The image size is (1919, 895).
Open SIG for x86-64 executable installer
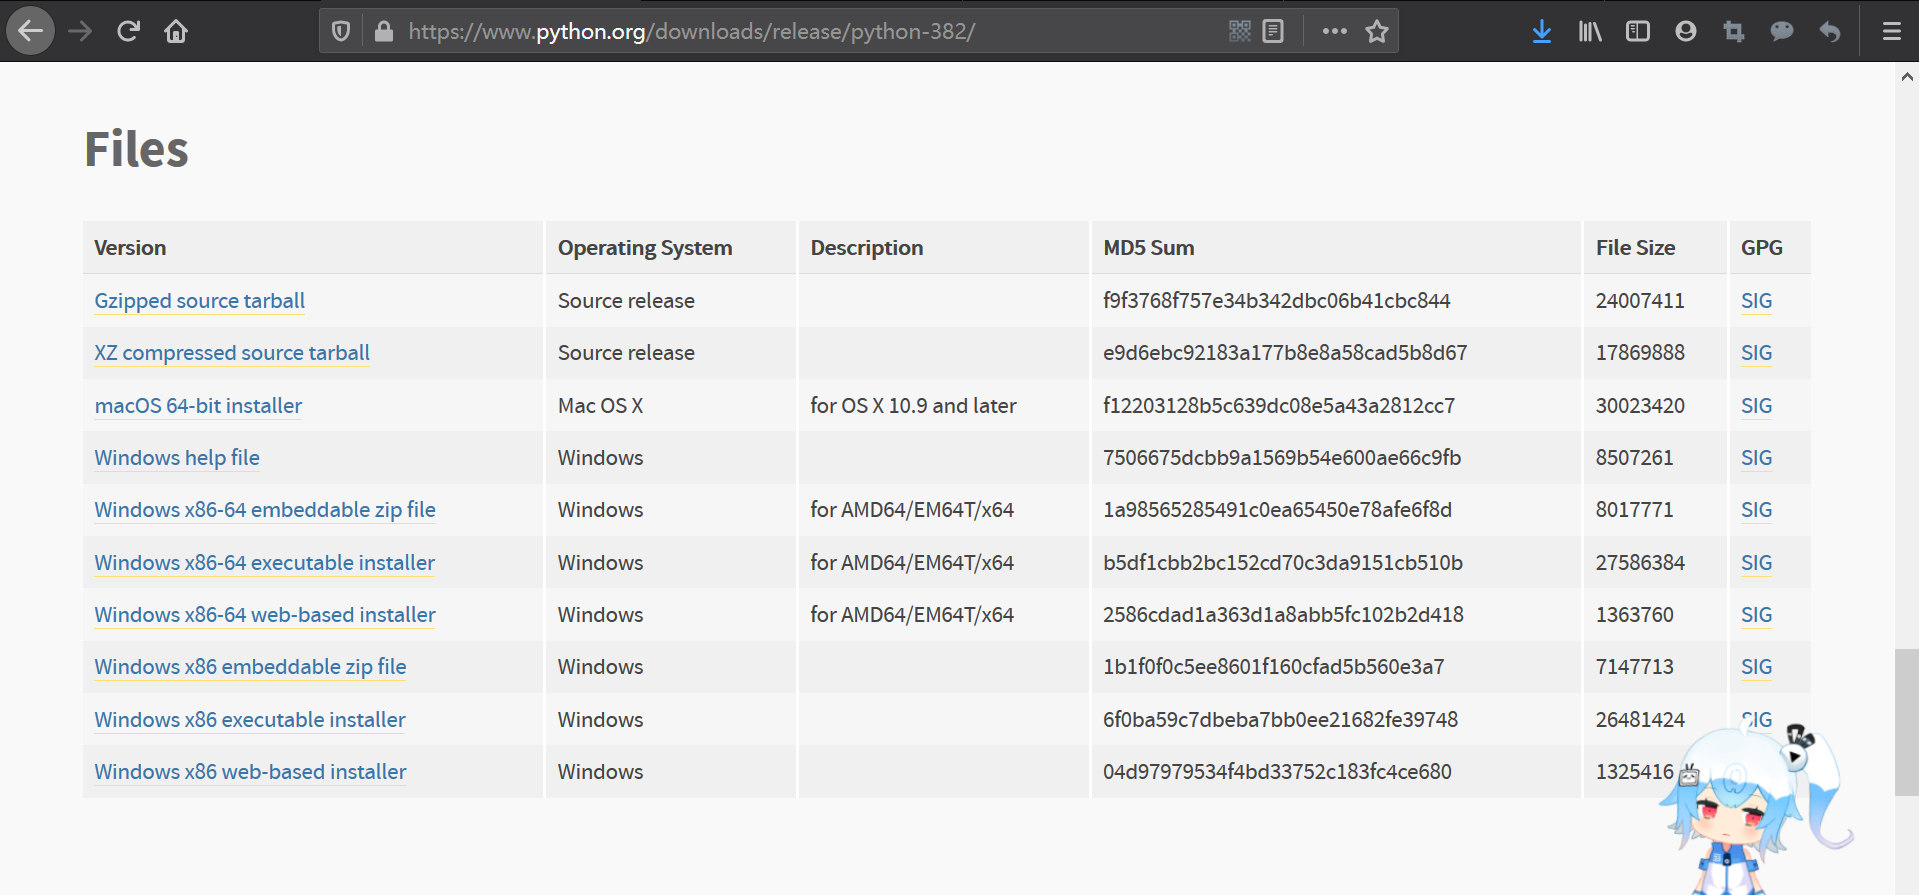(1756, 563)
